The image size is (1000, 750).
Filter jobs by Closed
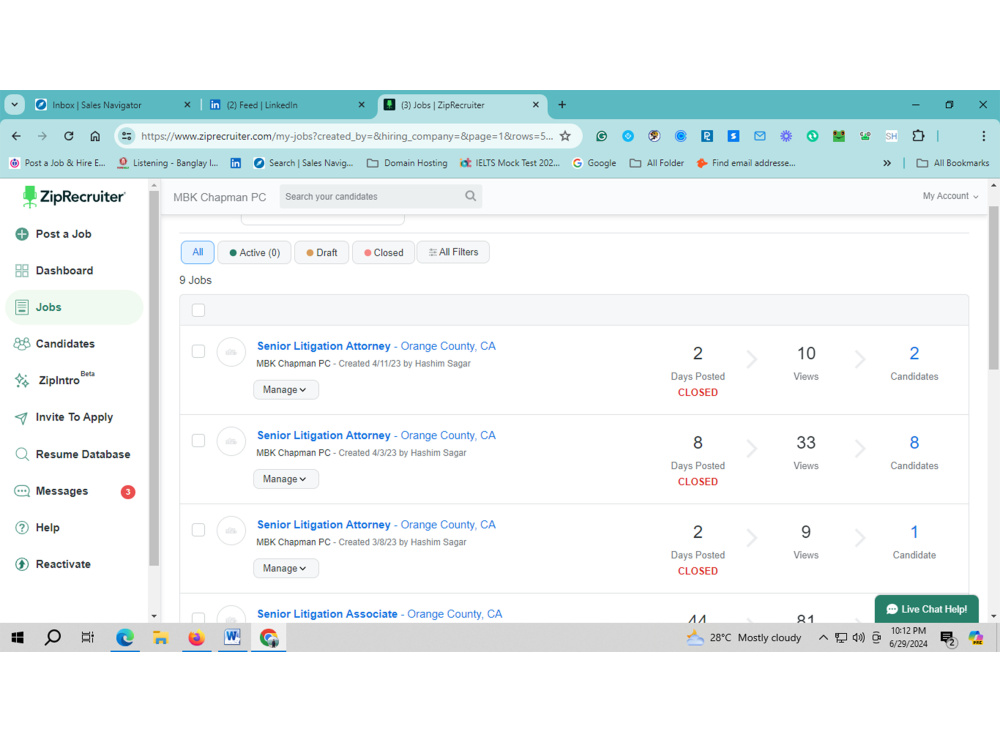(383, 253)
